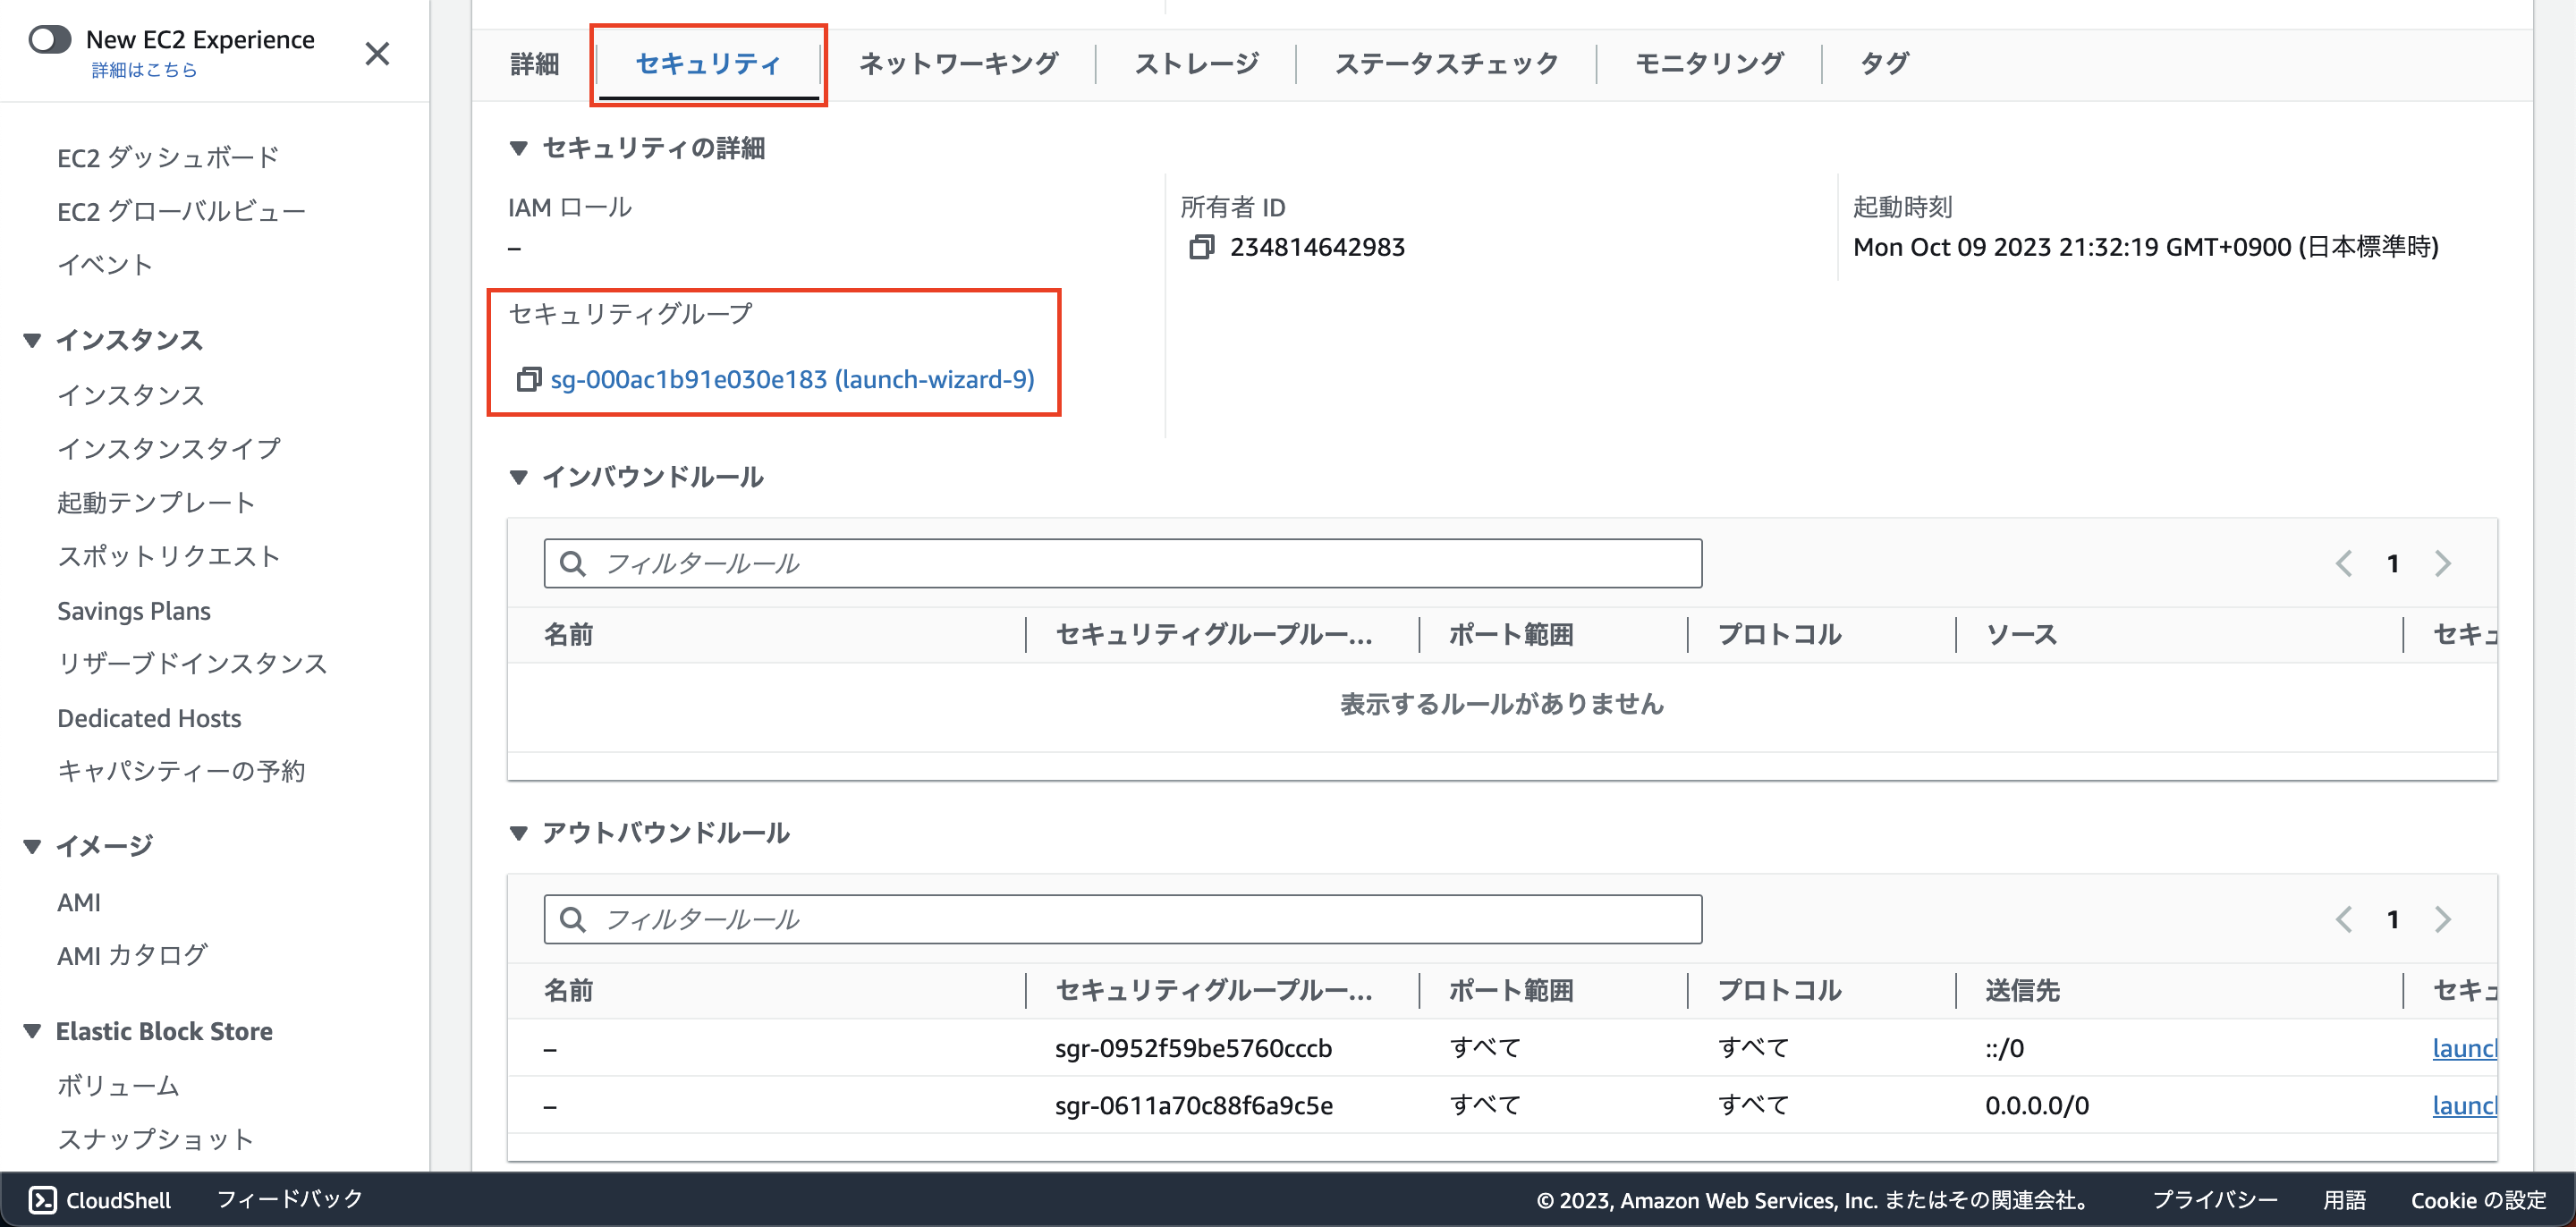This screenshot has height=1227, width=2576.
Task: Click the outbound rules search magnifier icon
Action: point(573,919)
